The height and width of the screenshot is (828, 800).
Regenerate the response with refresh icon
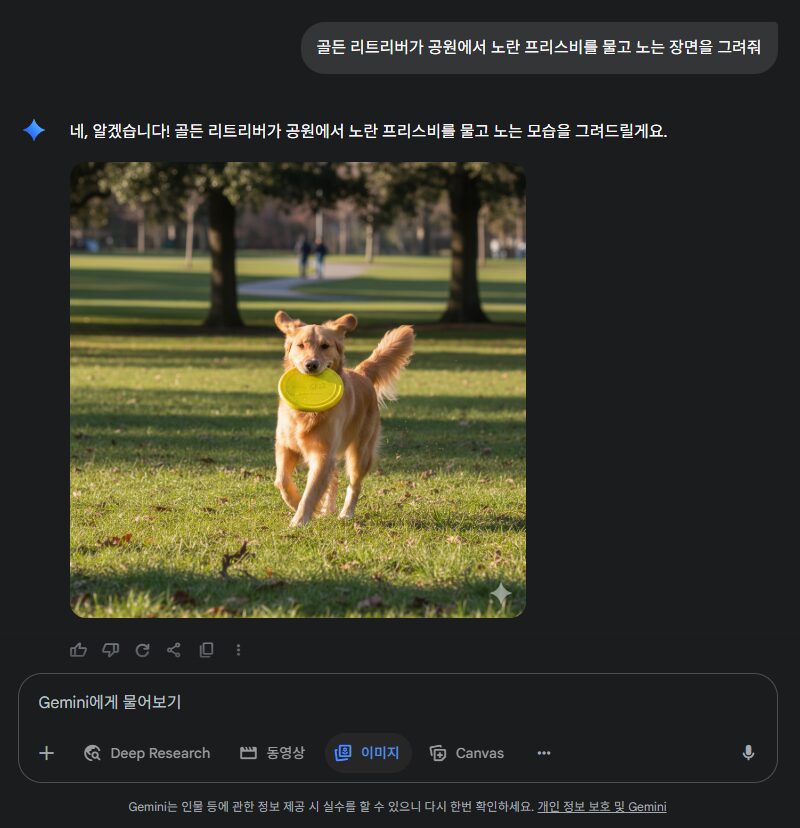[143, 650]
